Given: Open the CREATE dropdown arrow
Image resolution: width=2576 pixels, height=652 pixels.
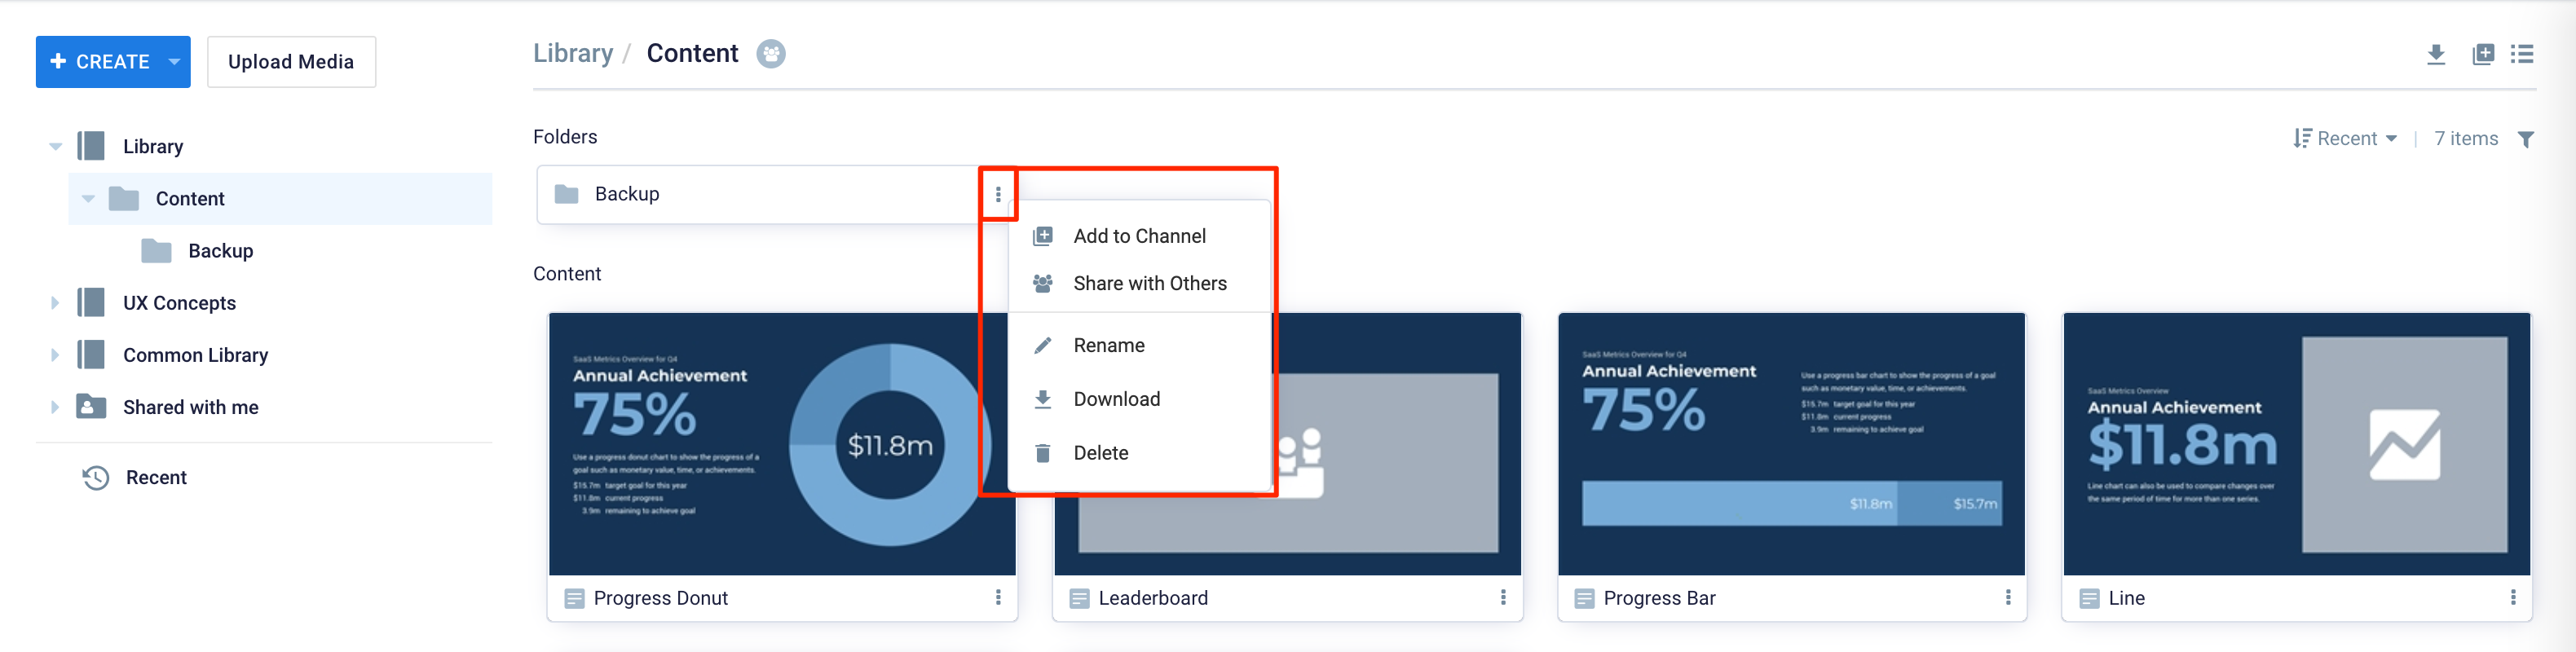Looking at the screenshot, I should click(x=175, y=62).
